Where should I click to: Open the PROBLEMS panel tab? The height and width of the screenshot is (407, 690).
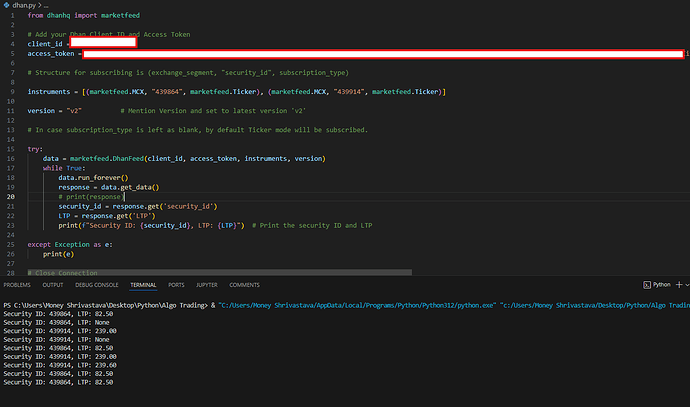(x=17, y=285)
